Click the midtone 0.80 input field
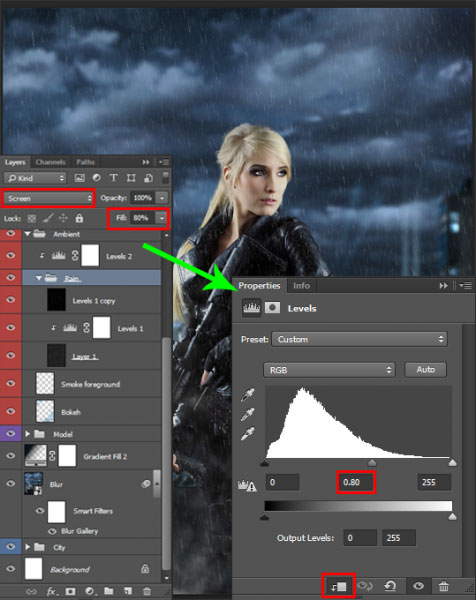This screenshot has height=600, width=476. (356, 482)
